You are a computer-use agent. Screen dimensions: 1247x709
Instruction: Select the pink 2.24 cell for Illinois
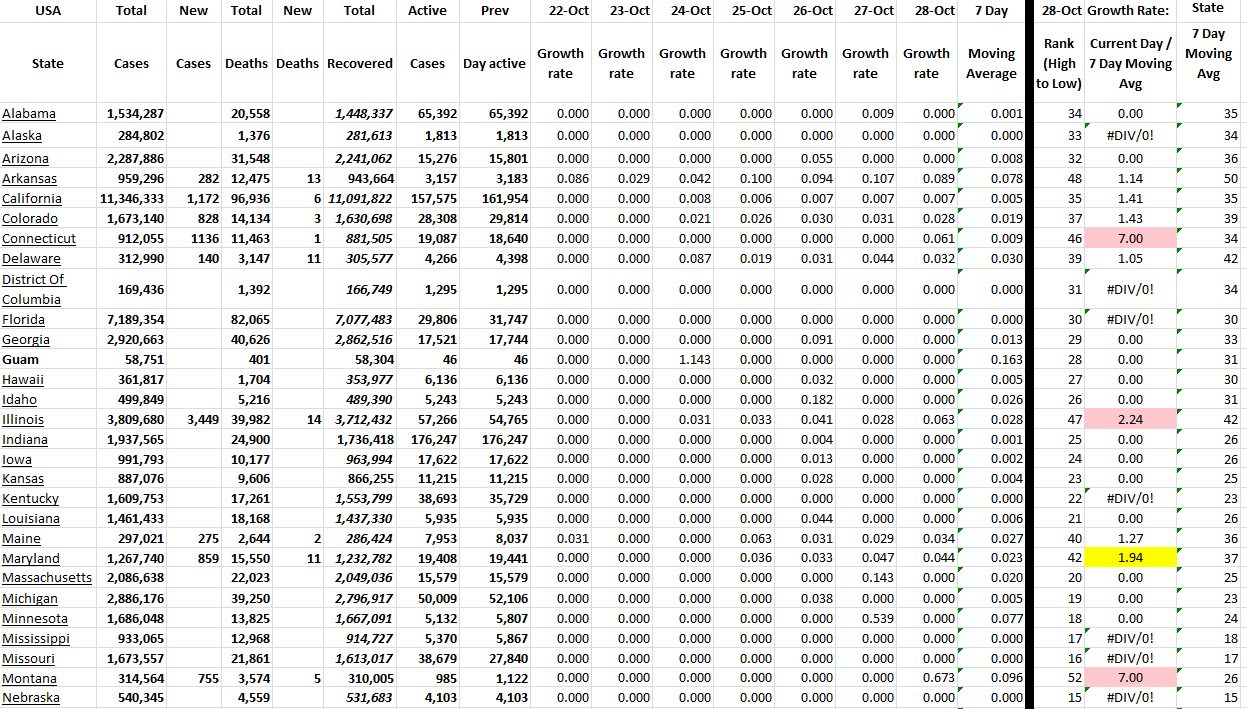click(x=1130, y=418)
